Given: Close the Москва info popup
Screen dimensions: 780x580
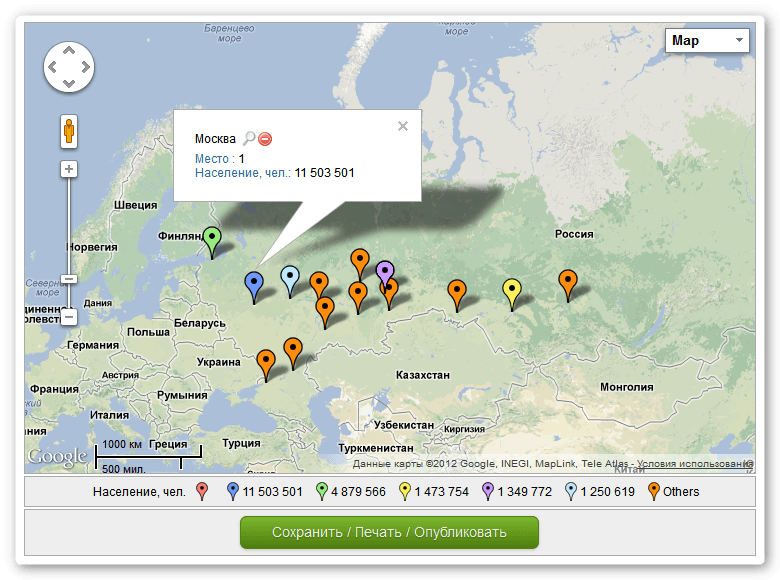Looking at the screenshot, I should coord(403,126).
